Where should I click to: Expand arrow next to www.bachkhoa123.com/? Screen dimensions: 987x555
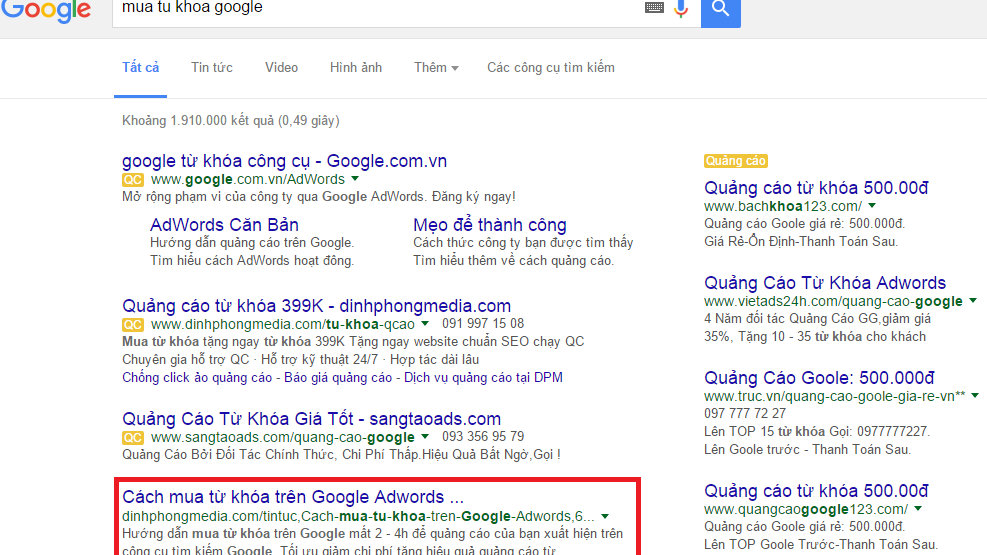[872, 206]
